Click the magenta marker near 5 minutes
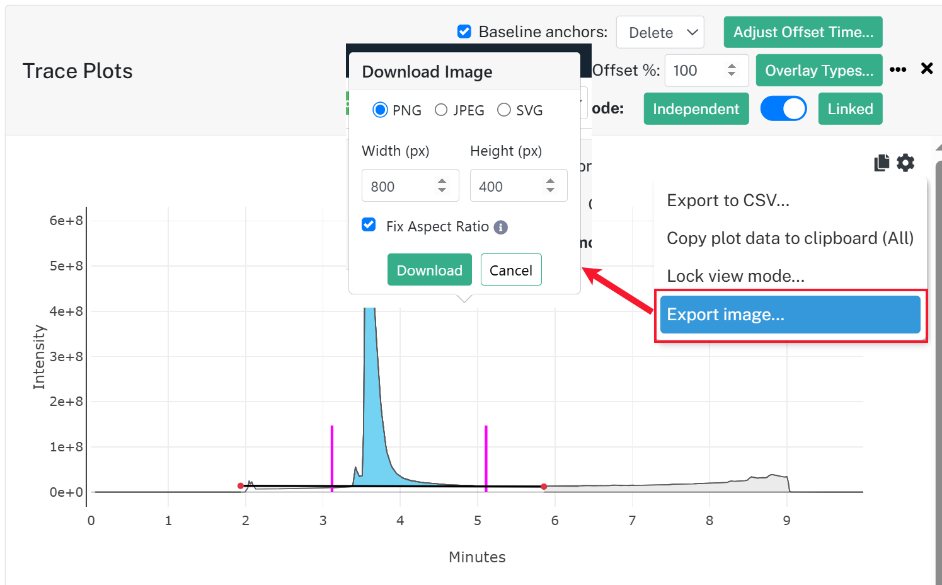Screen dimensions: 942x585 (486, 458)
